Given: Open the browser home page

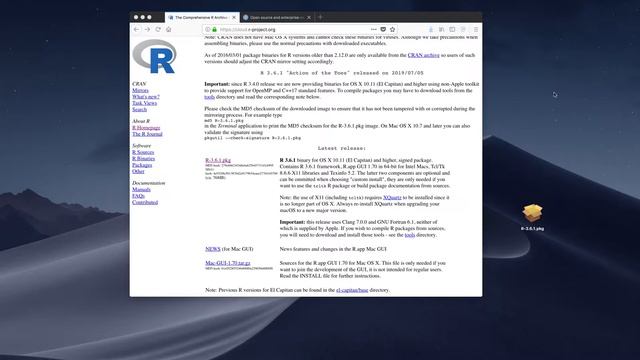Looking at the screenshot, I should [x=169, y=29].
